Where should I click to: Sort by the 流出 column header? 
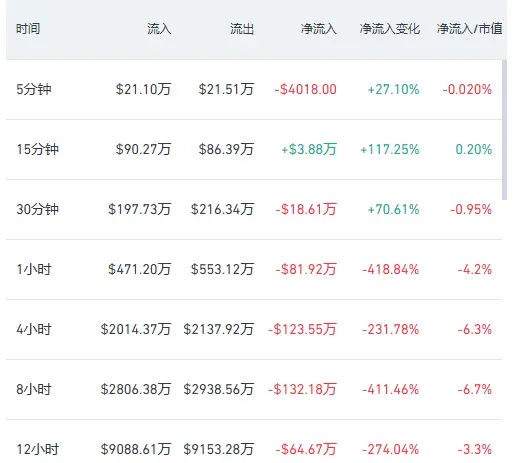pos(242,29)
